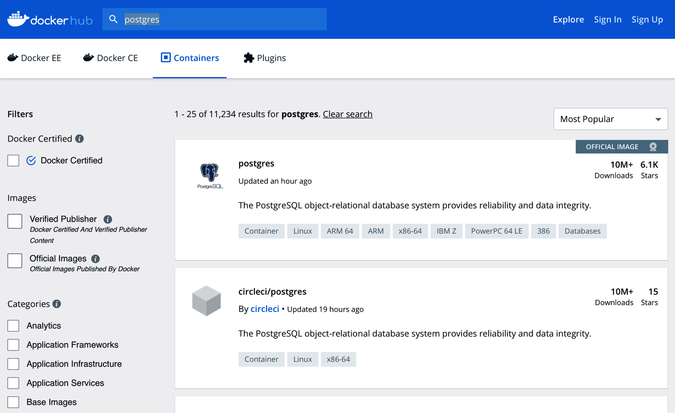Switch to the Docker CE tab
Image resolution: width=675 pixels, height=413 pixels.
(111, 58)
